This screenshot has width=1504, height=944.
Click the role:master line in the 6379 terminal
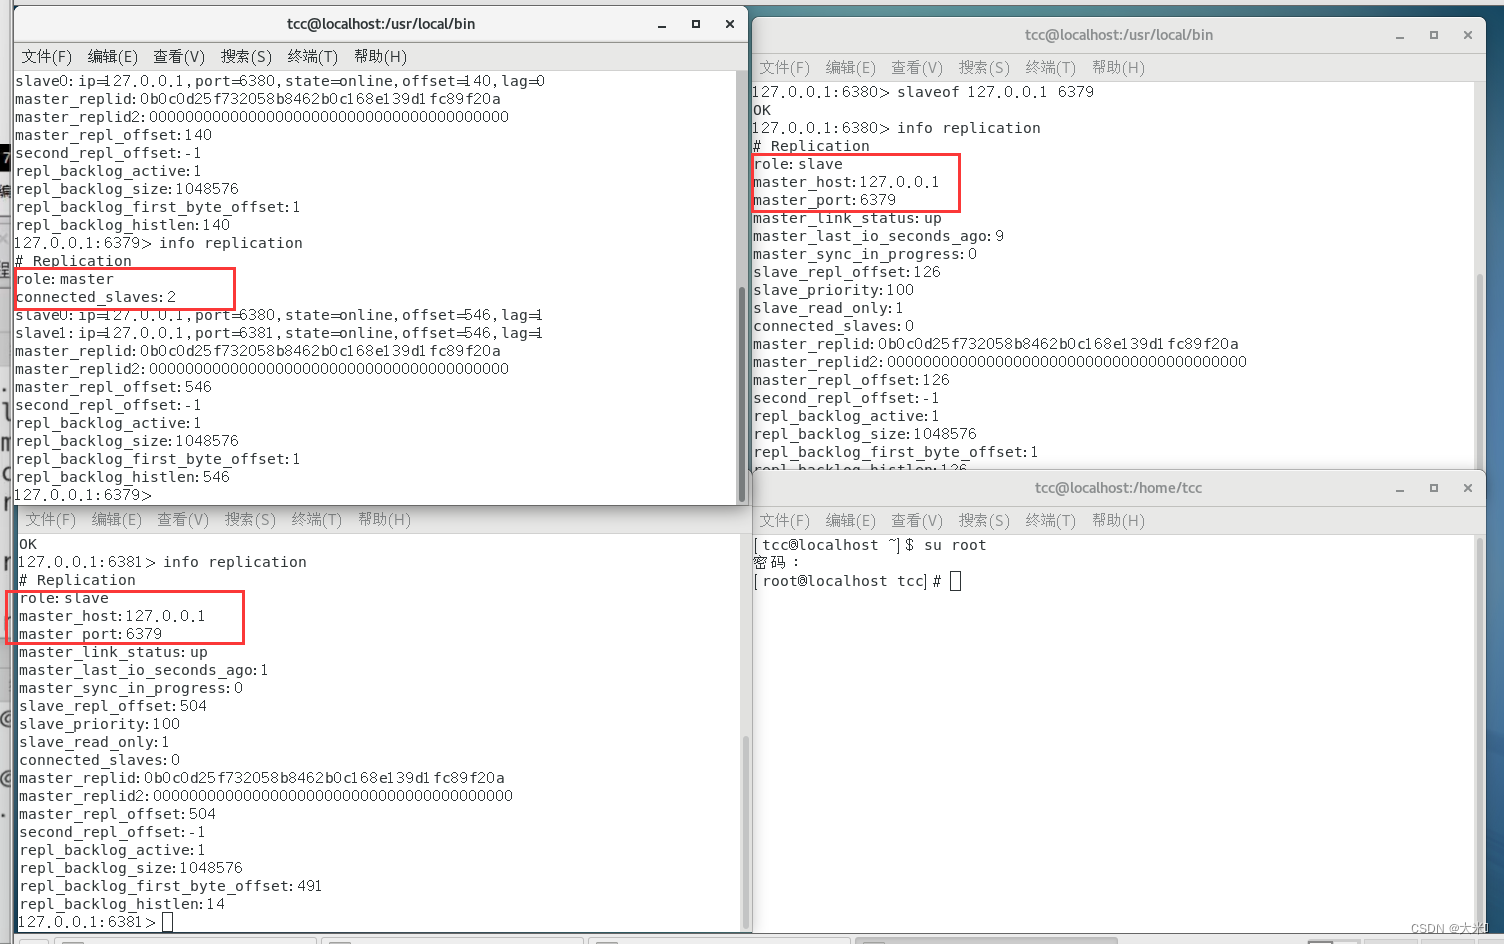coord(65,279)
